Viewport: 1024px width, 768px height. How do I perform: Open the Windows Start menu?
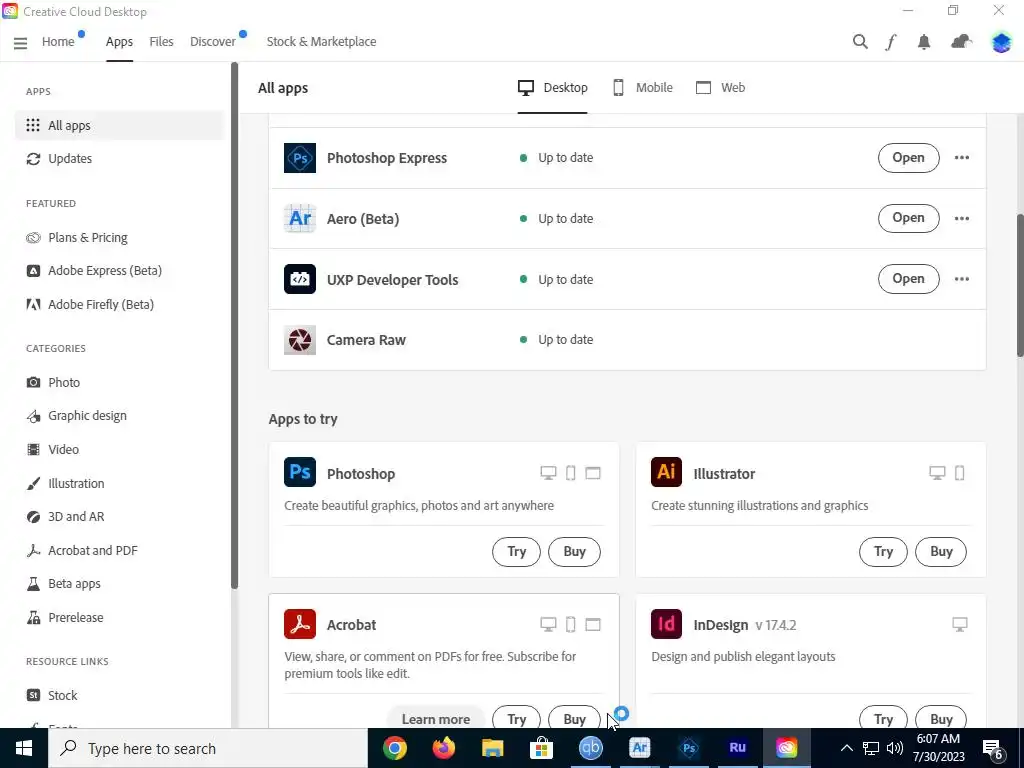click(x=24, y=748)
